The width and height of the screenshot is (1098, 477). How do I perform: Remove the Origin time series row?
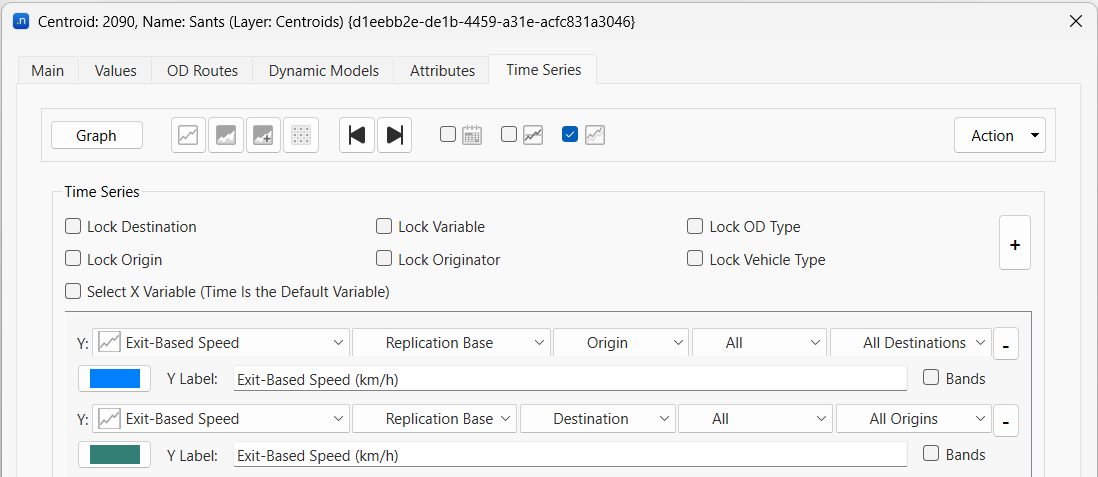pyautogui.click(x=1006, y=345)
